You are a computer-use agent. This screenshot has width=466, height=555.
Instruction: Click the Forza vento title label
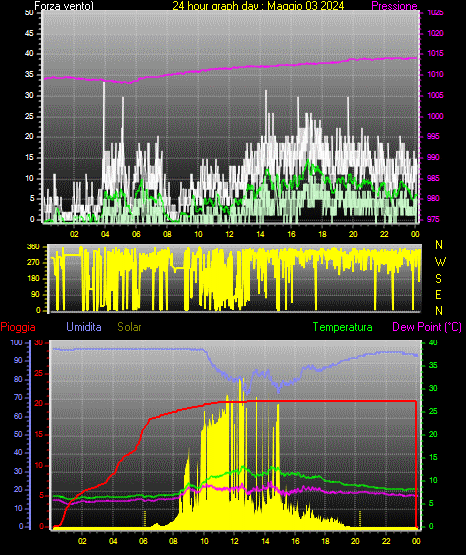click(64, 6)
